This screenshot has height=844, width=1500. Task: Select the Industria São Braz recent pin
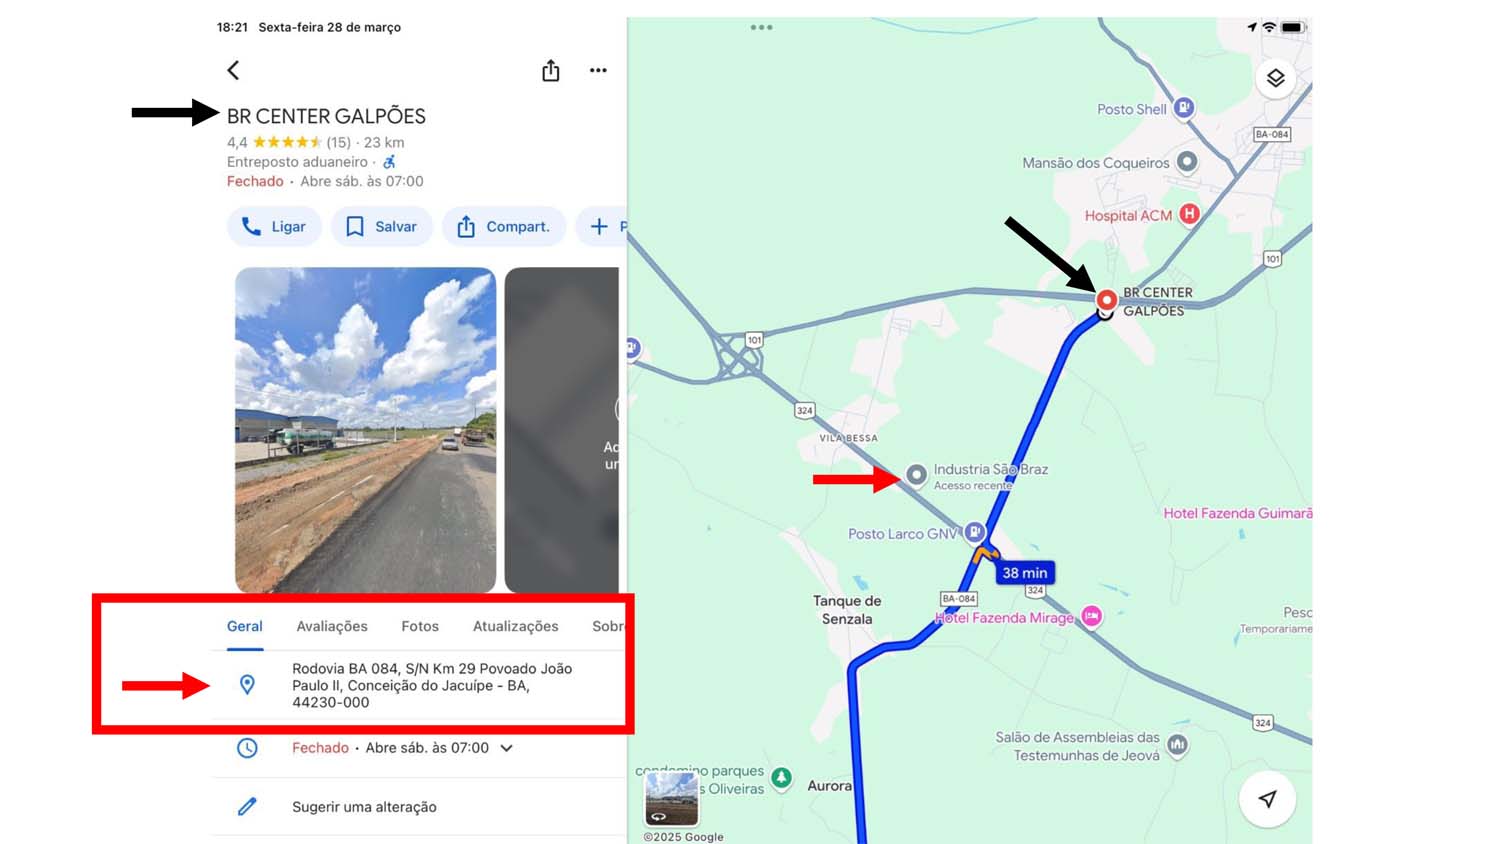pos(916,474)
